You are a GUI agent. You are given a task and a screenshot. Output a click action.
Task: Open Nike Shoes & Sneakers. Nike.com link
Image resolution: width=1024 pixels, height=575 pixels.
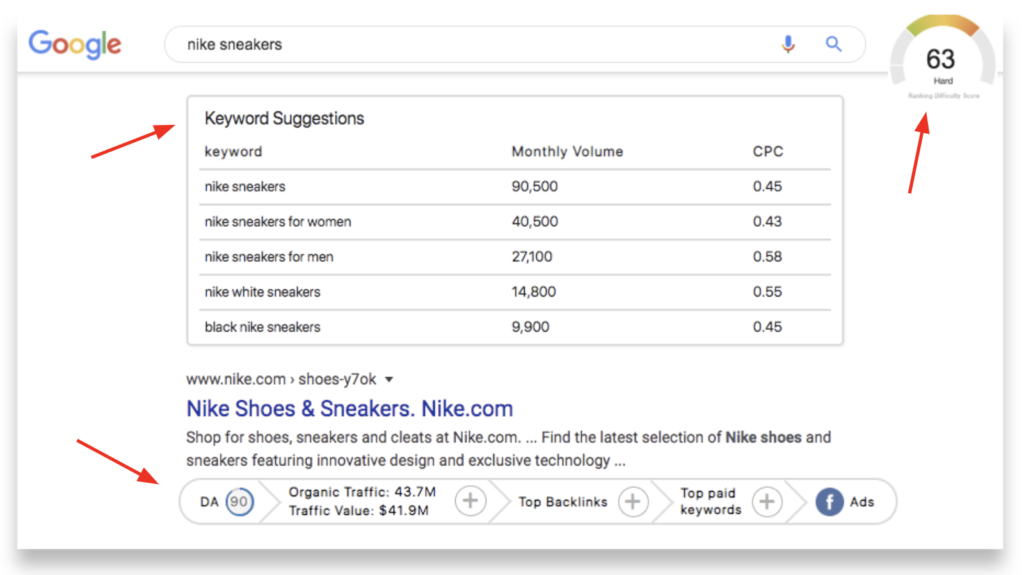[349, 408]
